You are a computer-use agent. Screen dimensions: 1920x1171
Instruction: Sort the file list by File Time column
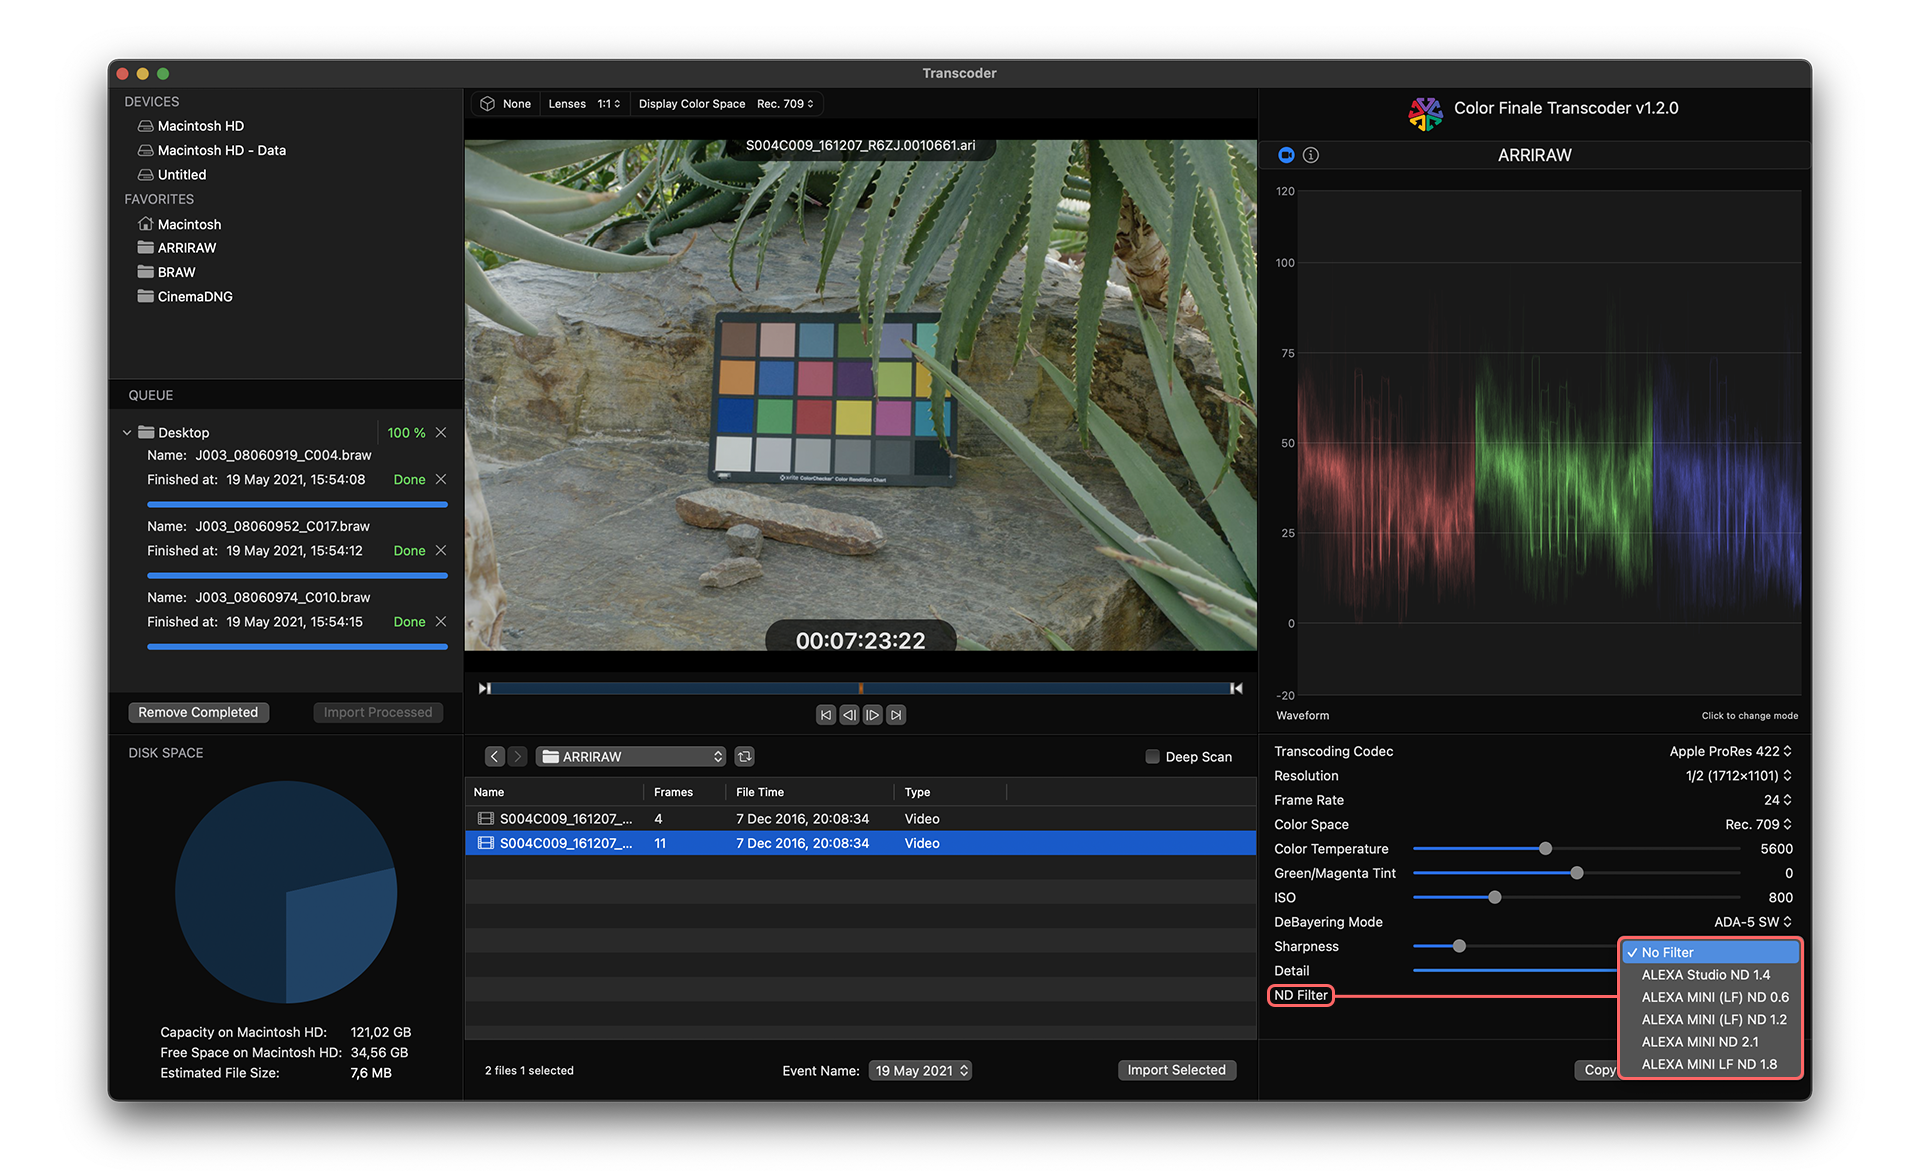click(x=811, y=792)
